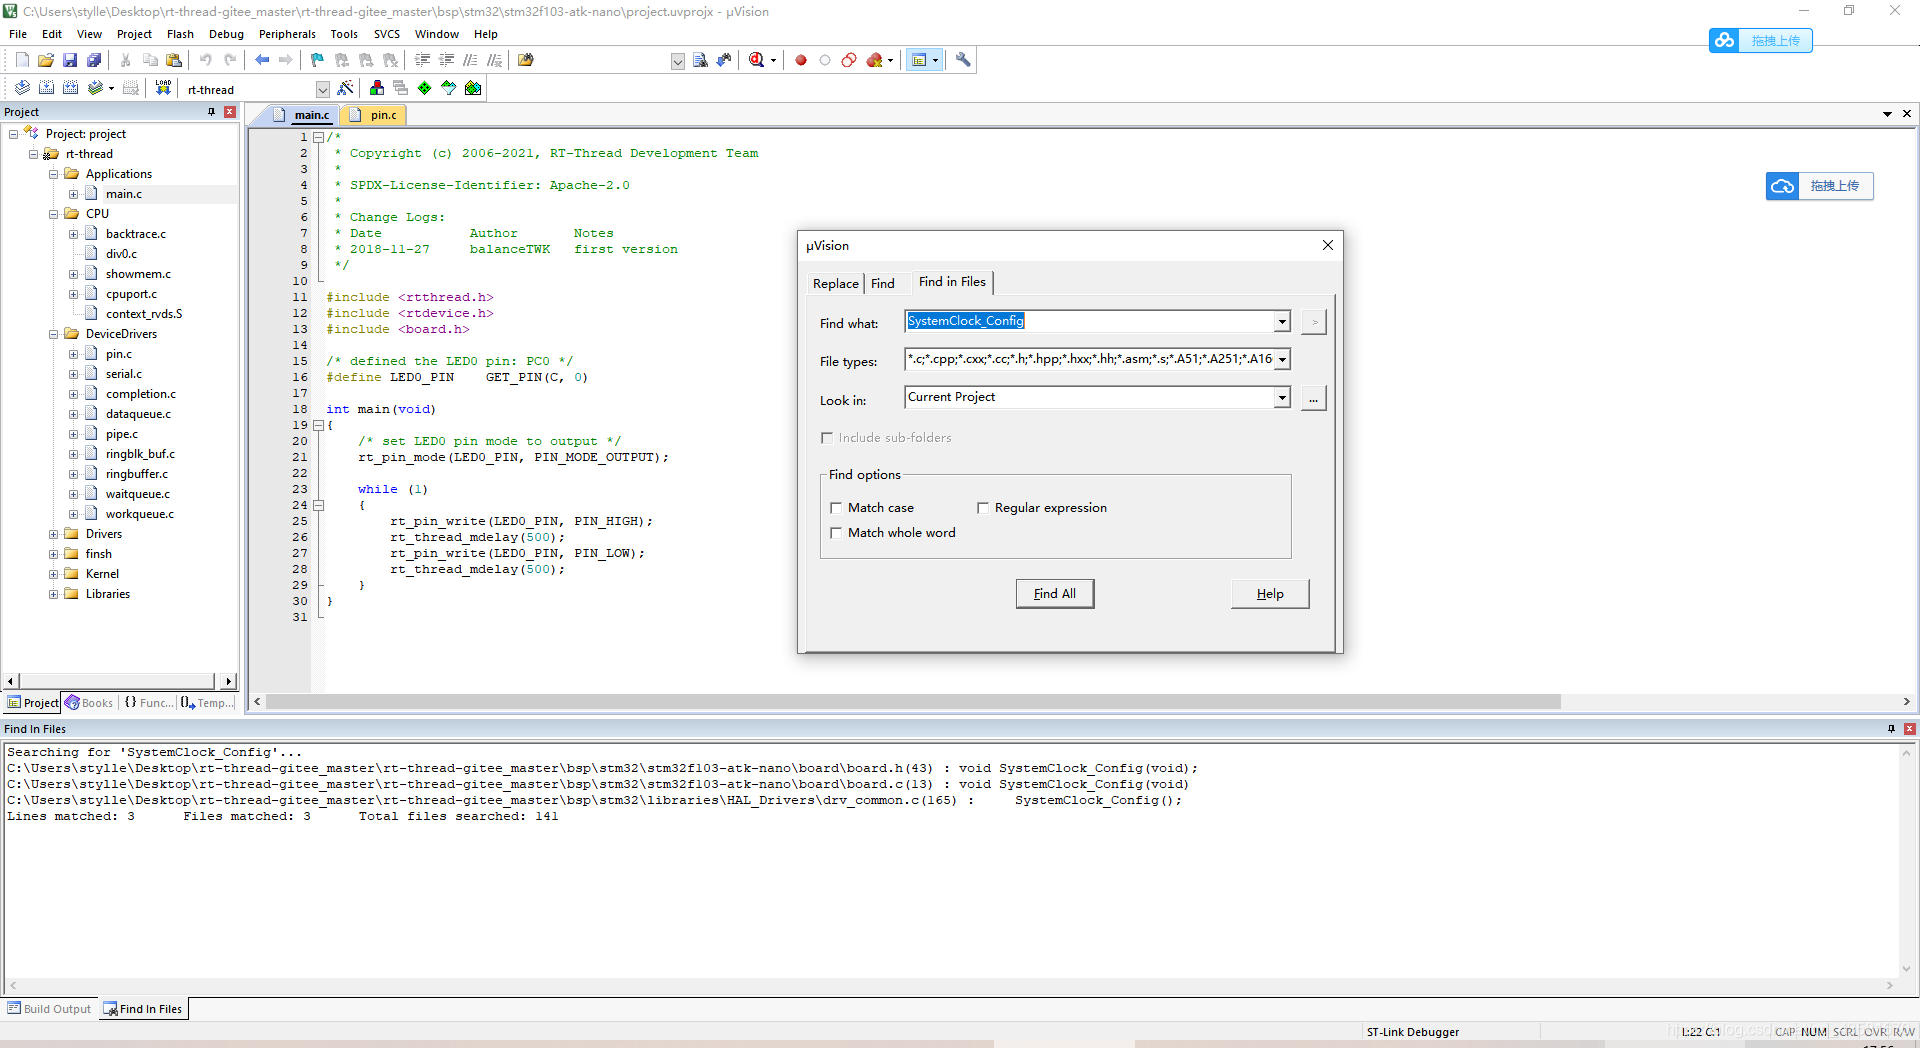Click the Build target icon
1920x1048 pixels.
pyautogui.click(x=46, y=88)
